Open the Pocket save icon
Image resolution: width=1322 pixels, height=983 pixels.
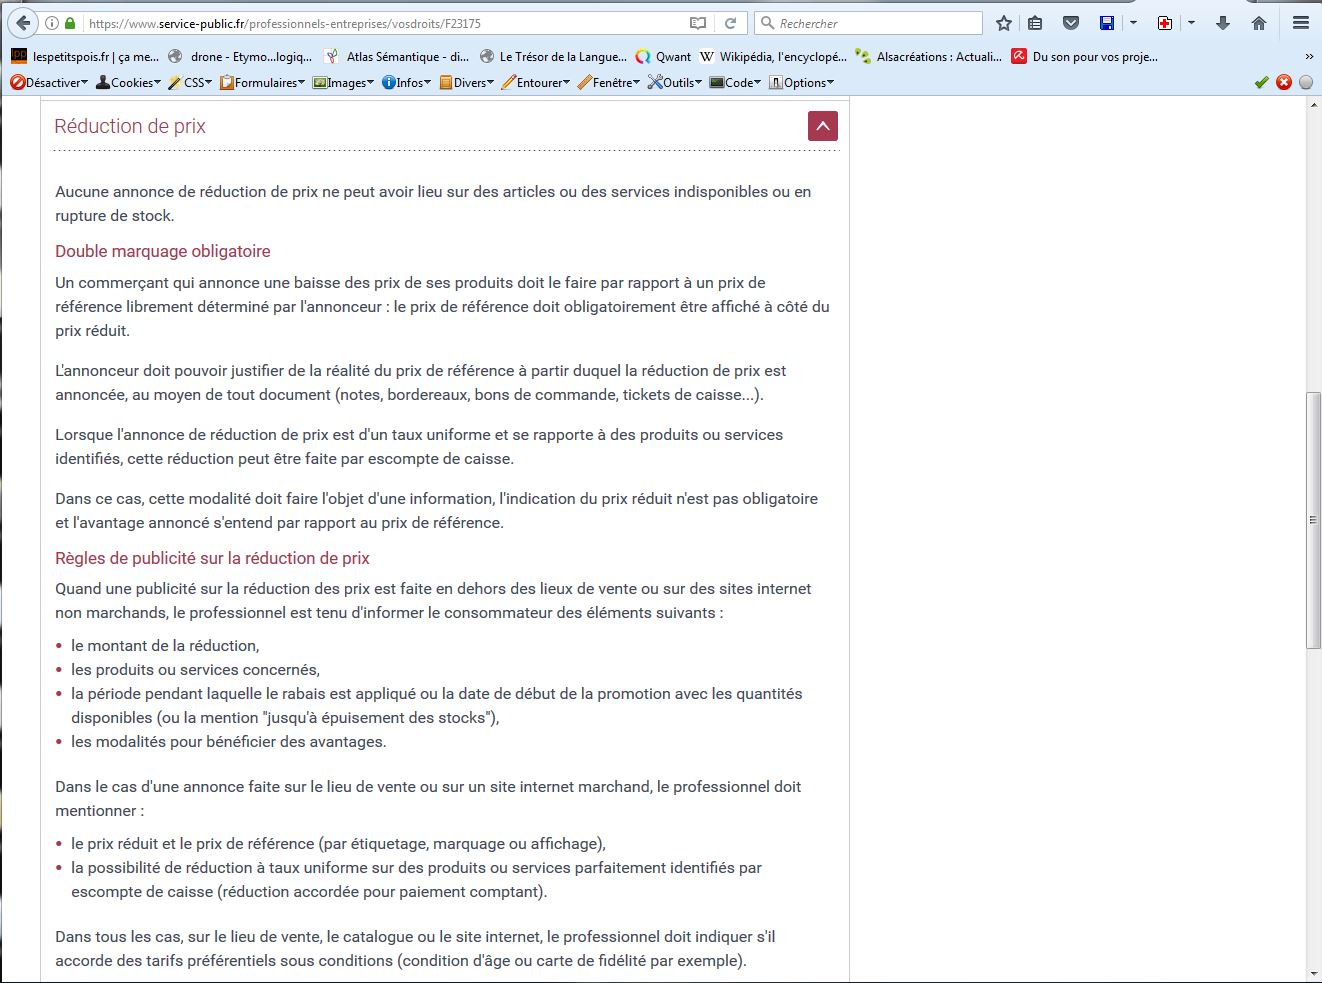pos(1070,23)
